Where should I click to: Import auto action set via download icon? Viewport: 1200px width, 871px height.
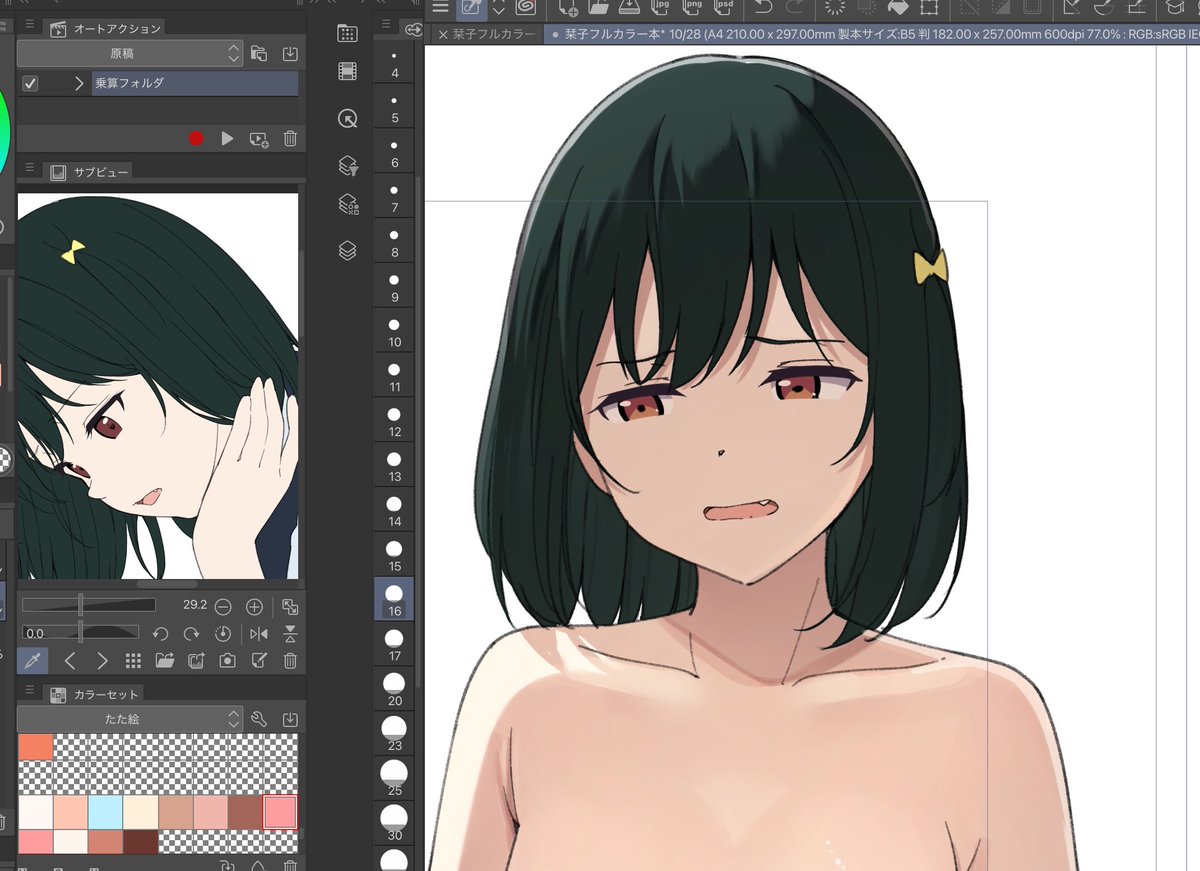click(x=290, y=53)
